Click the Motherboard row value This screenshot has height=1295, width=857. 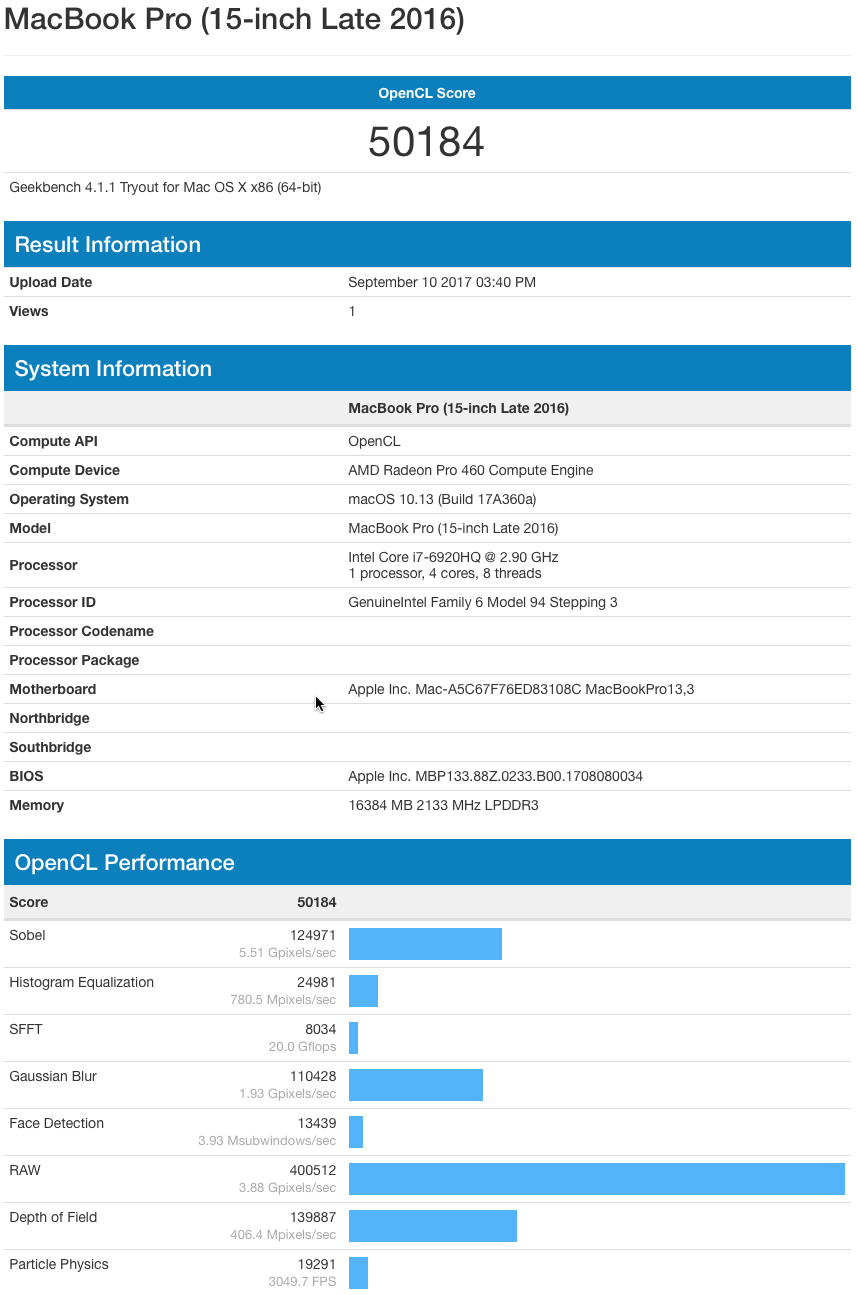[x=521, y=689]
